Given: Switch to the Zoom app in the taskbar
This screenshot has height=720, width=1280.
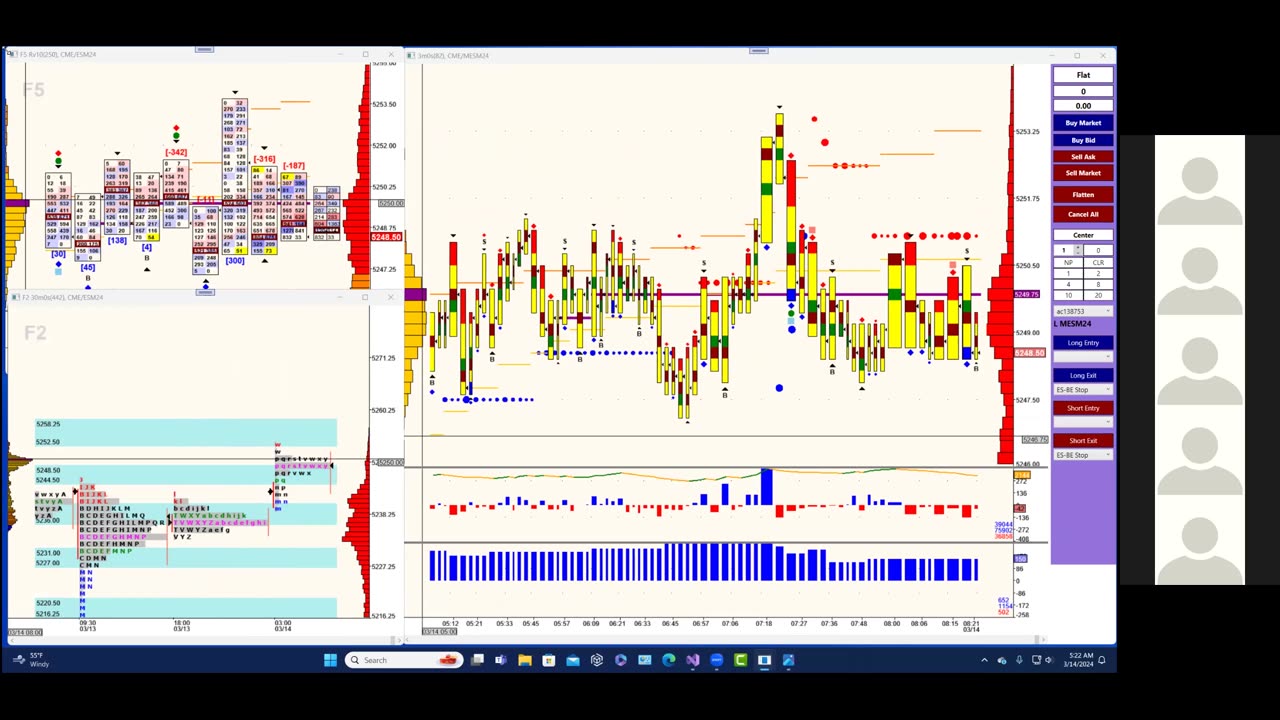Looking at the screenshot, I should pyautogui.click(x=717, y=660).
